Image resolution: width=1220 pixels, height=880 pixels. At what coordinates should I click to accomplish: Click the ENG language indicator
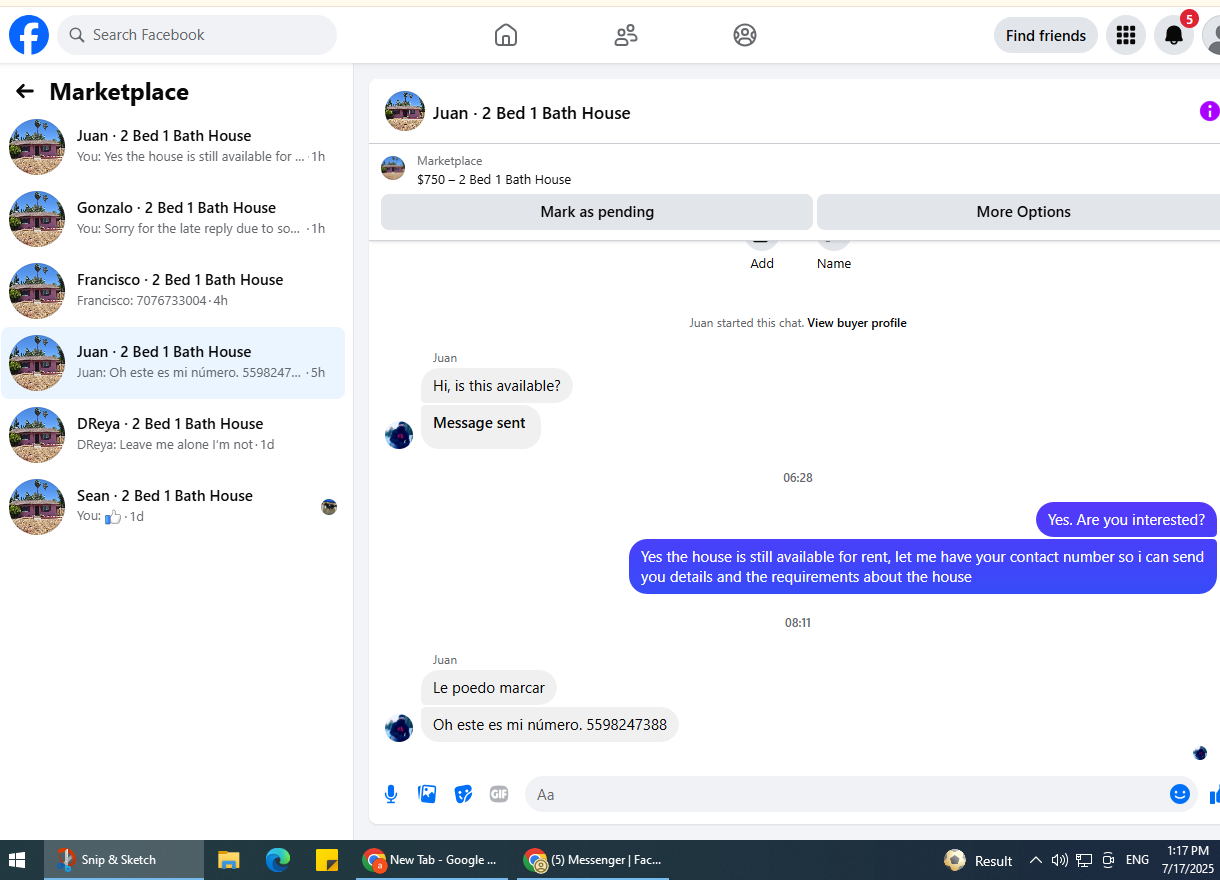[1137, 860]
